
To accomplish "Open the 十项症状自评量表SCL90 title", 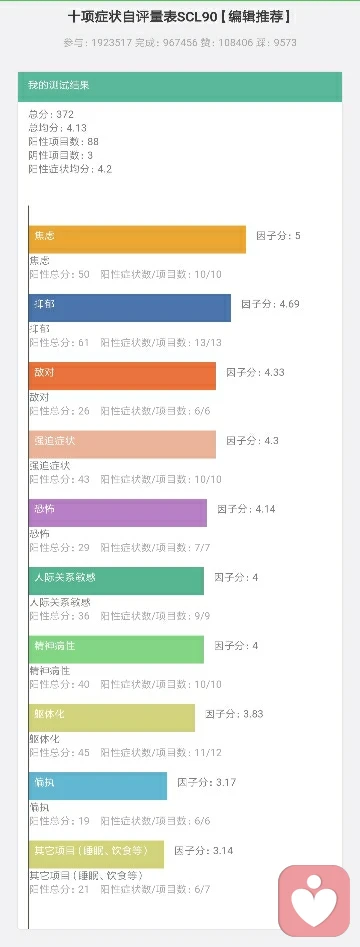I will click(180, 17).
